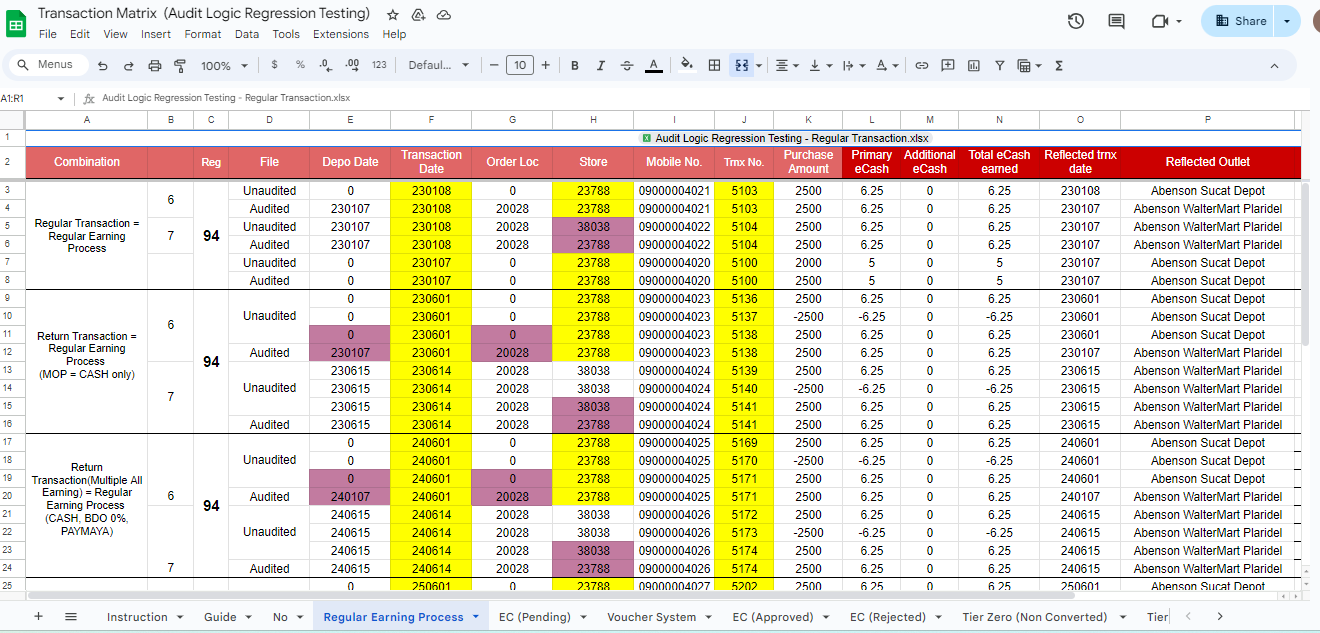Open the Edit menu
This screenshot has height=633, width=1320.
click(x=80, y=34)
